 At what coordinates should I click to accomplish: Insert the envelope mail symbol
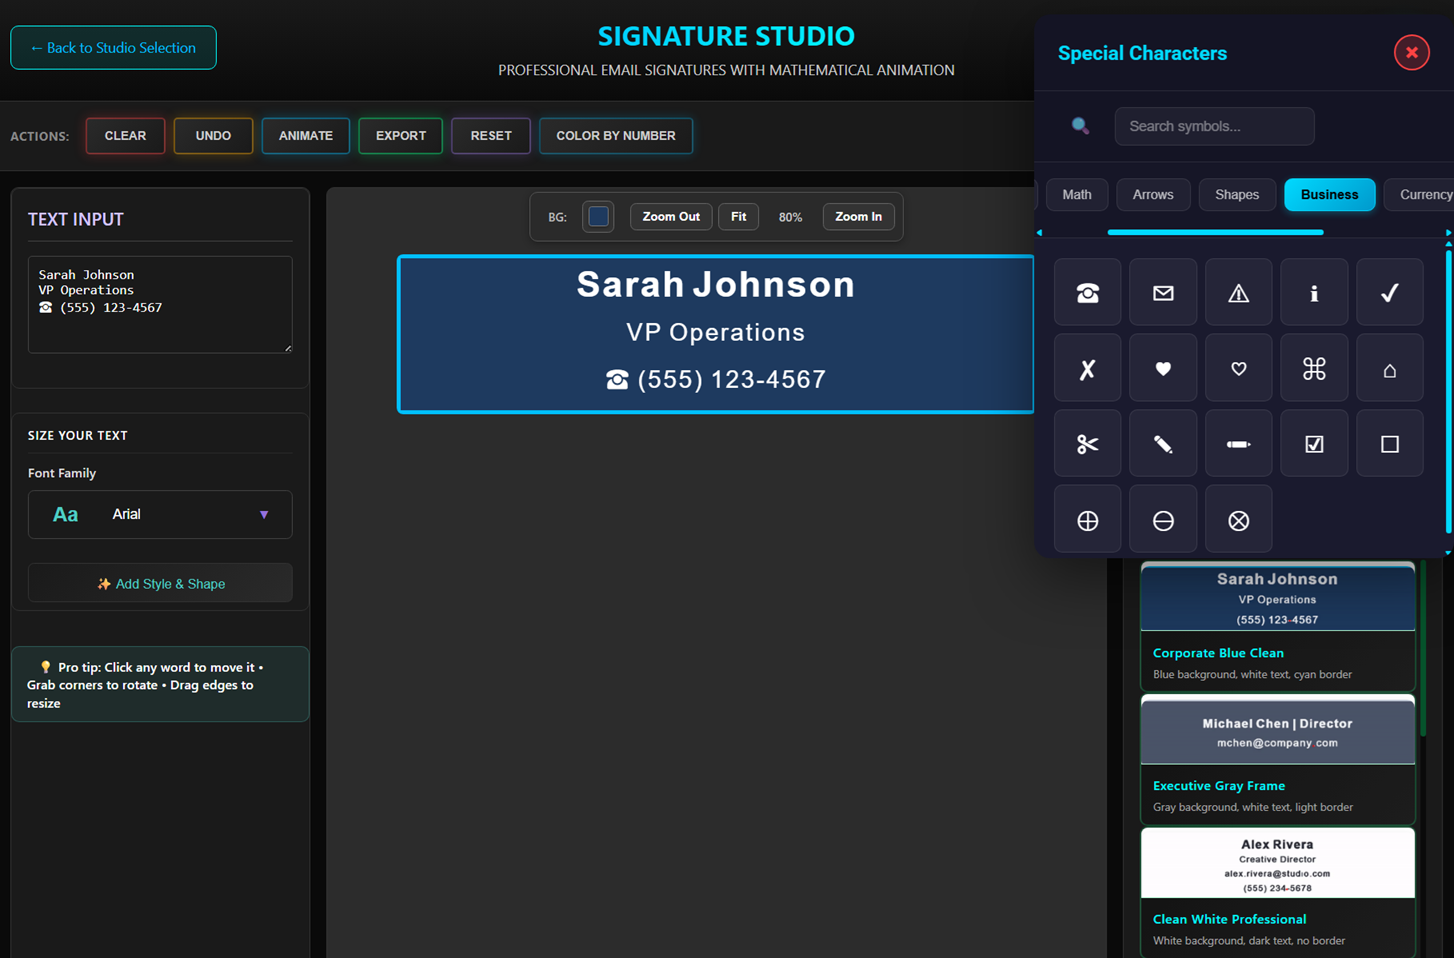[x=1163, y=293]
